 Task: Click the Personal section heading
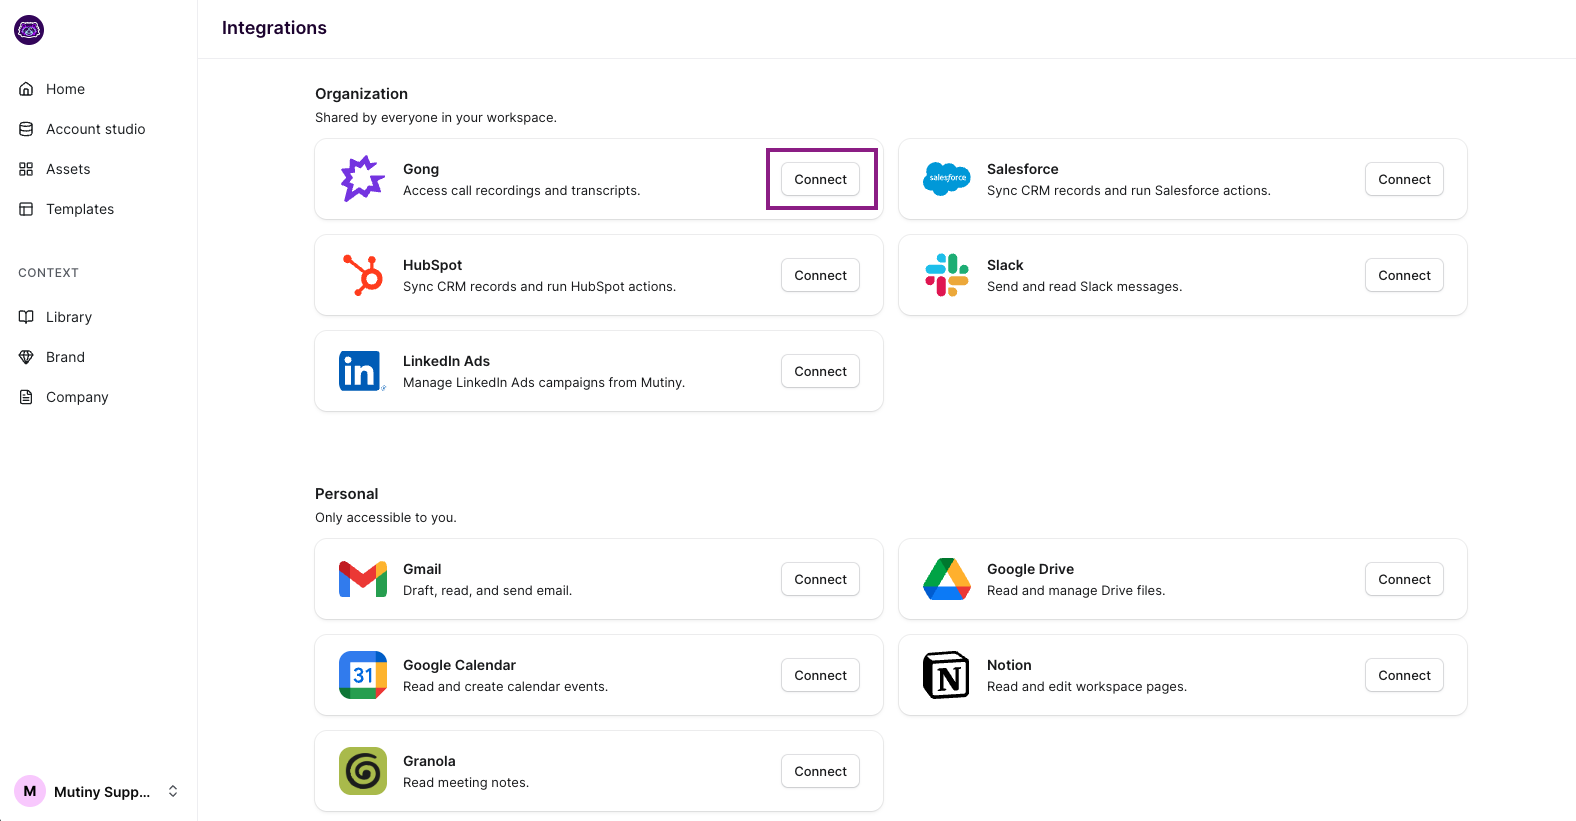coord(346,494)
